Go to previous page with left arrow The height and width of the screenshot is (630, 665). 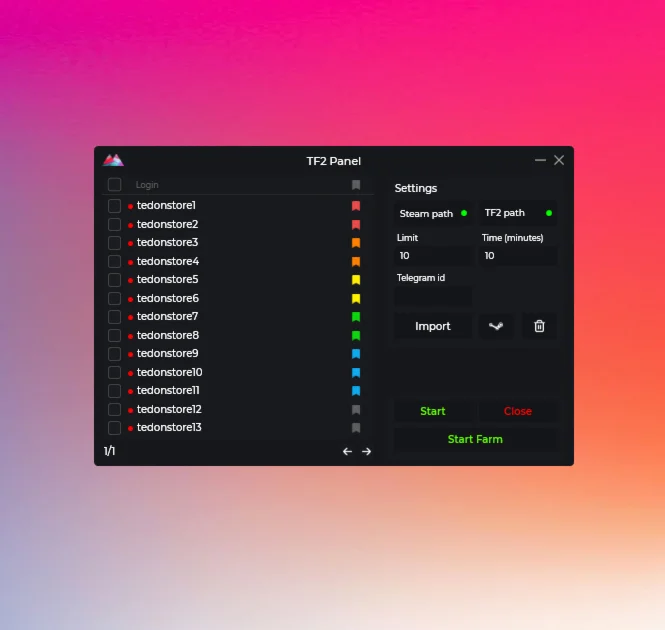347,451
